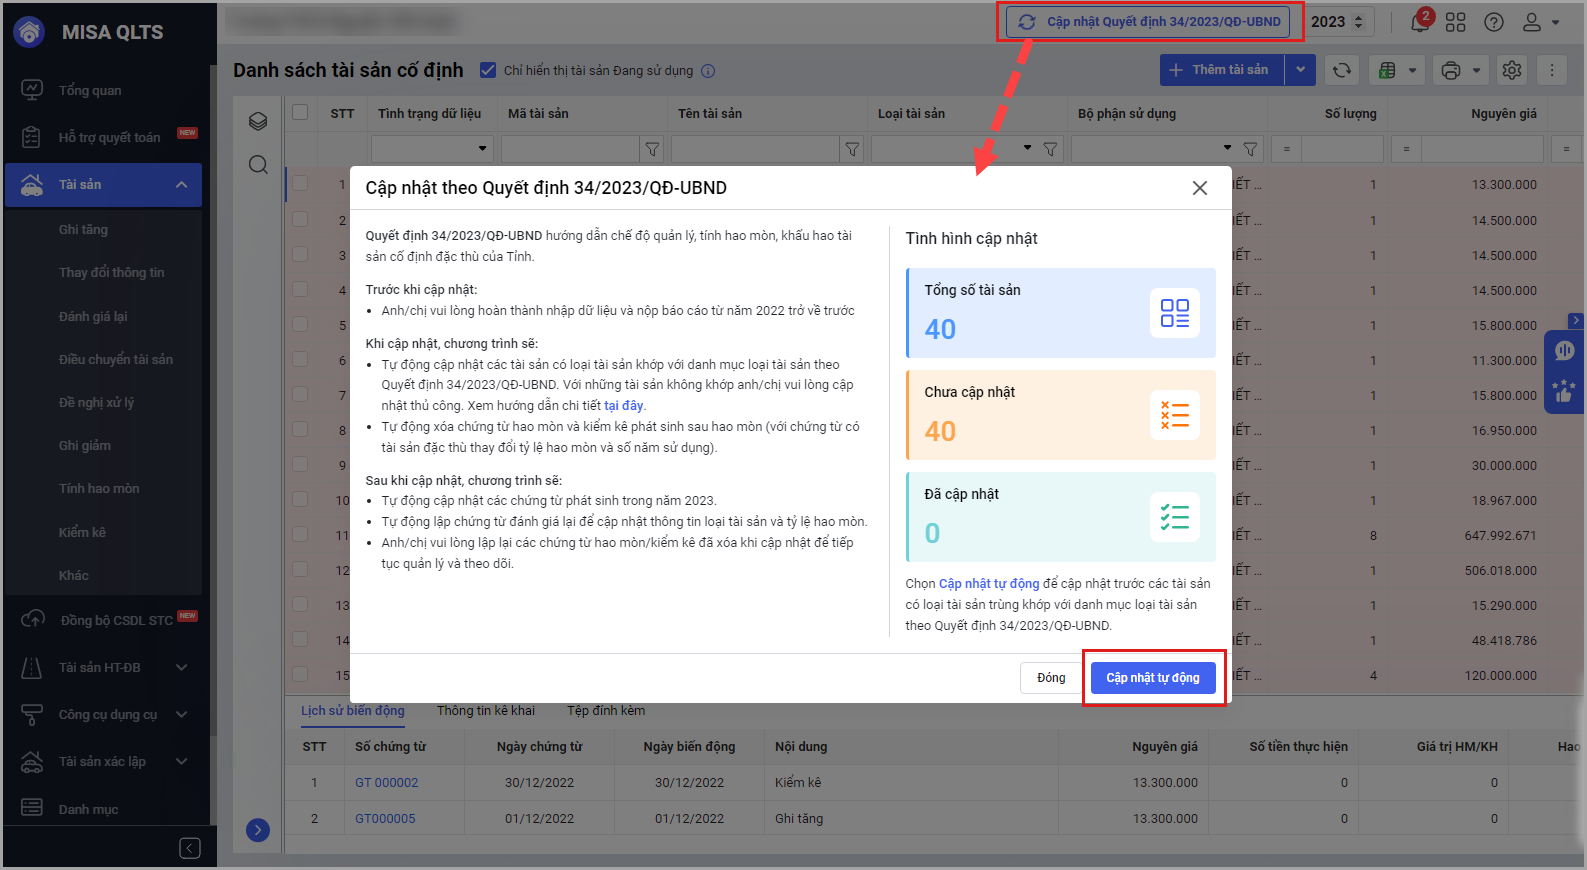Viewport: 1587px width, 870px height.
Task: Click the Số lượng equals operator button
Action: (1286, 149)
